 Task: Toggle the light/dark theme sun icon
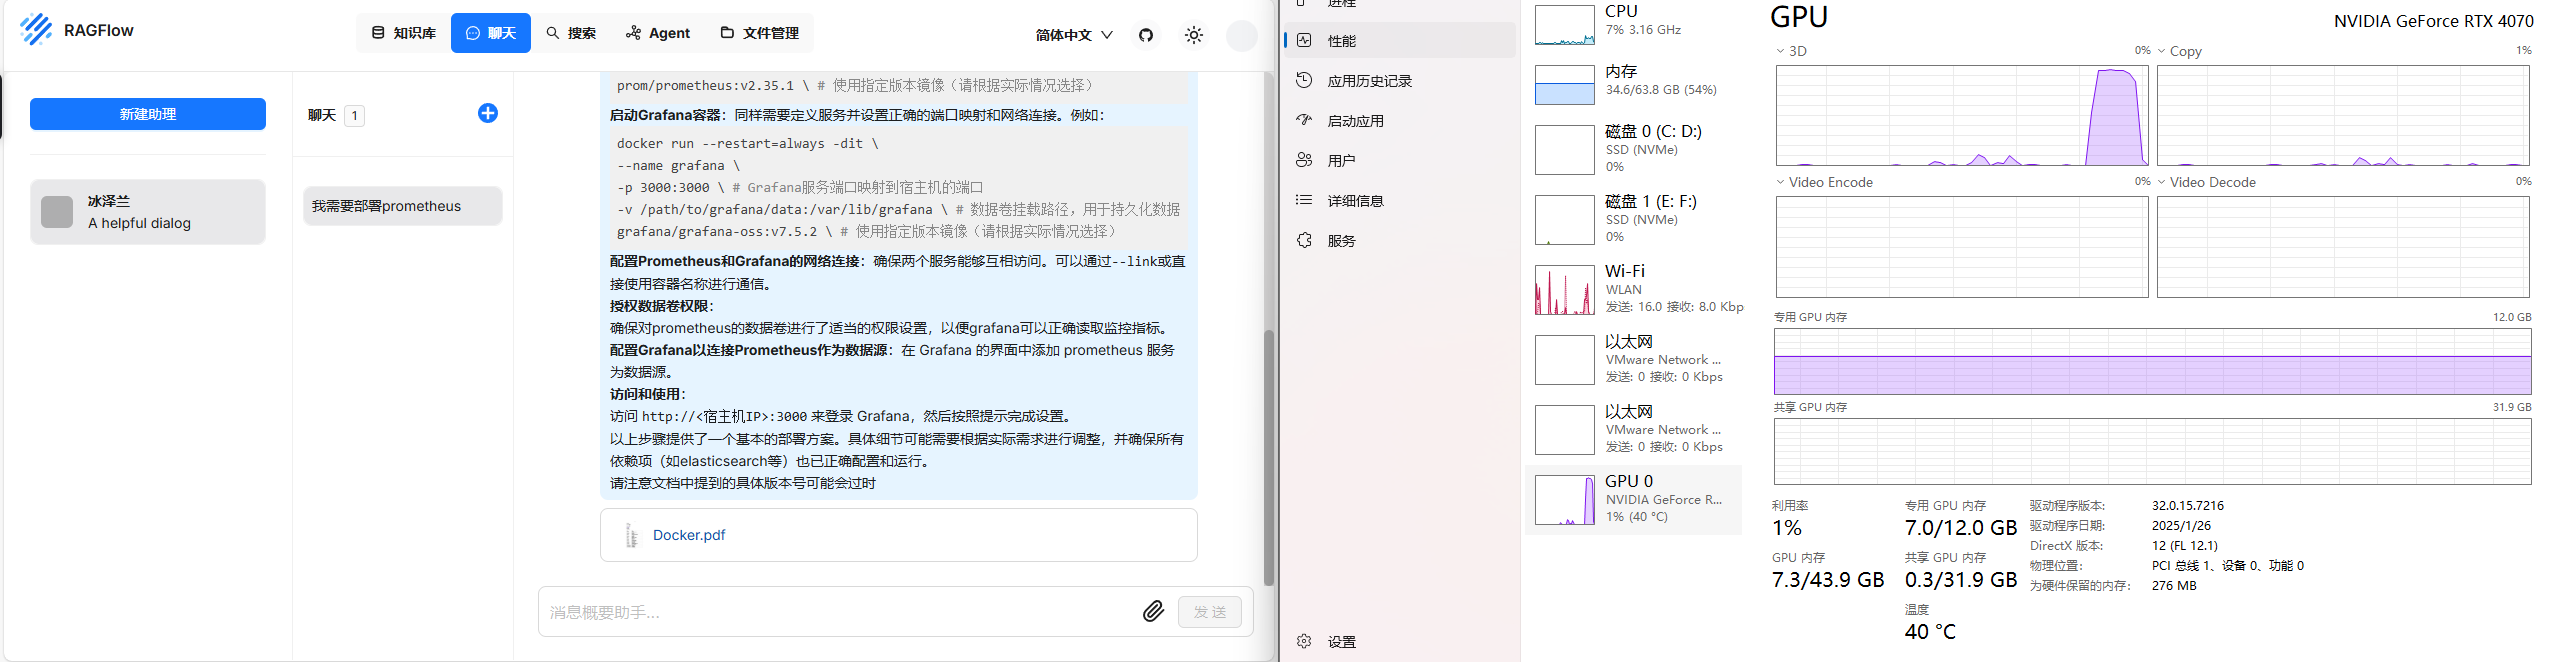[1193, 35]
